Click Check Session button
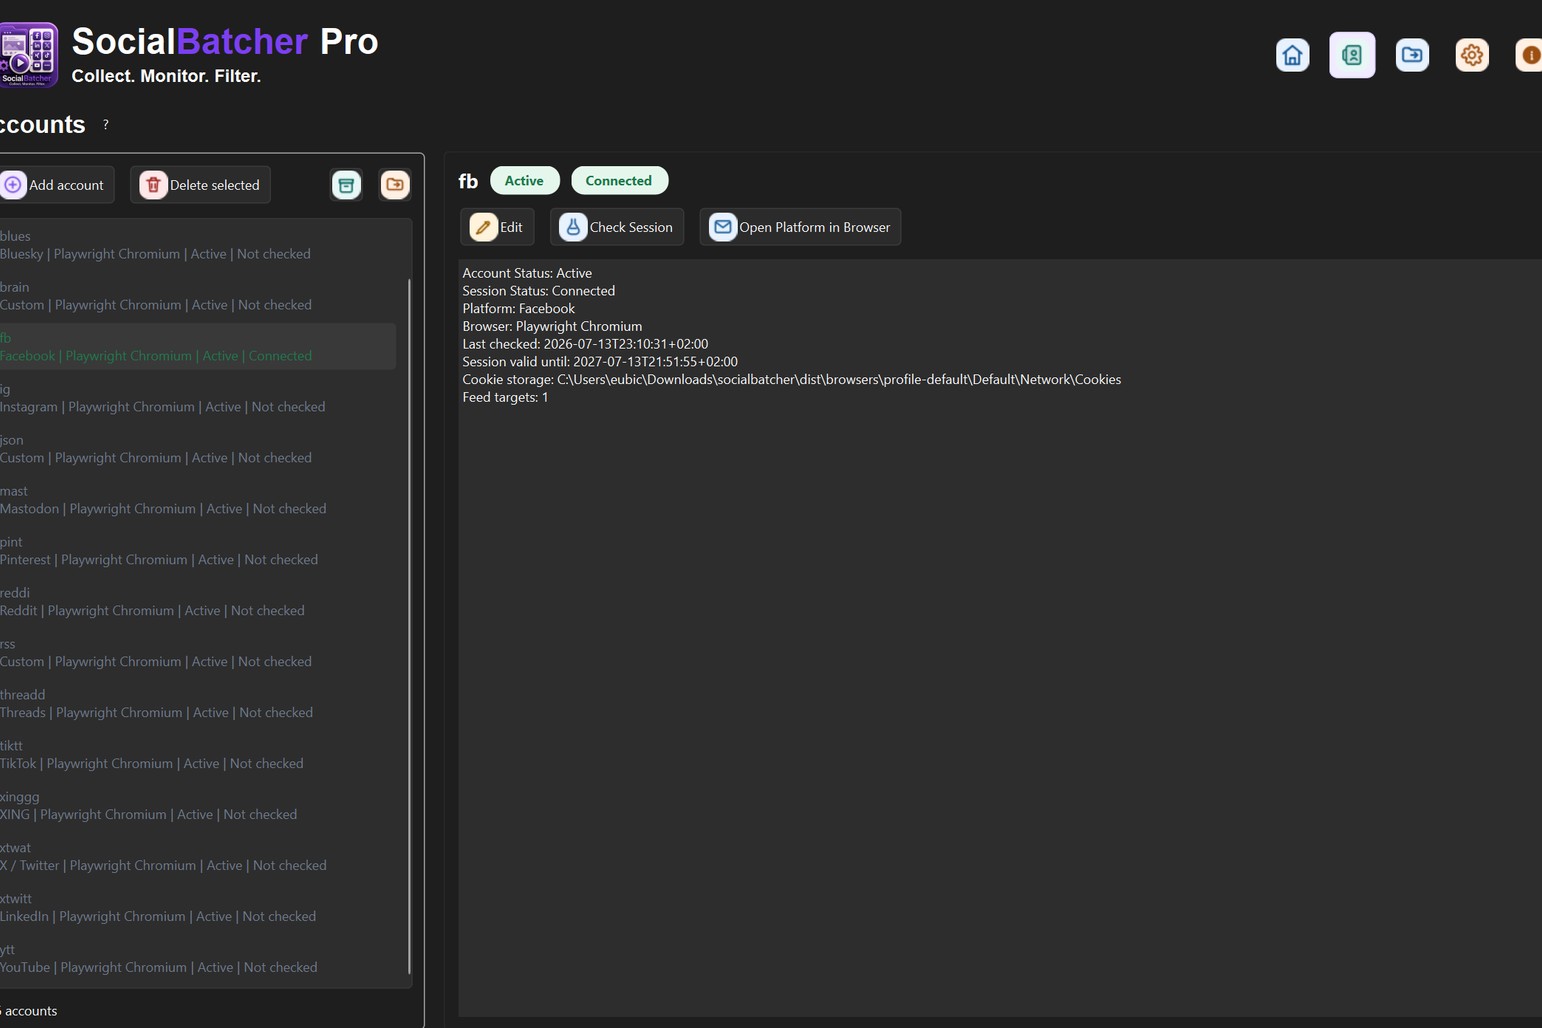This screenshot has height=1028, width=1542. click(617, 227)
